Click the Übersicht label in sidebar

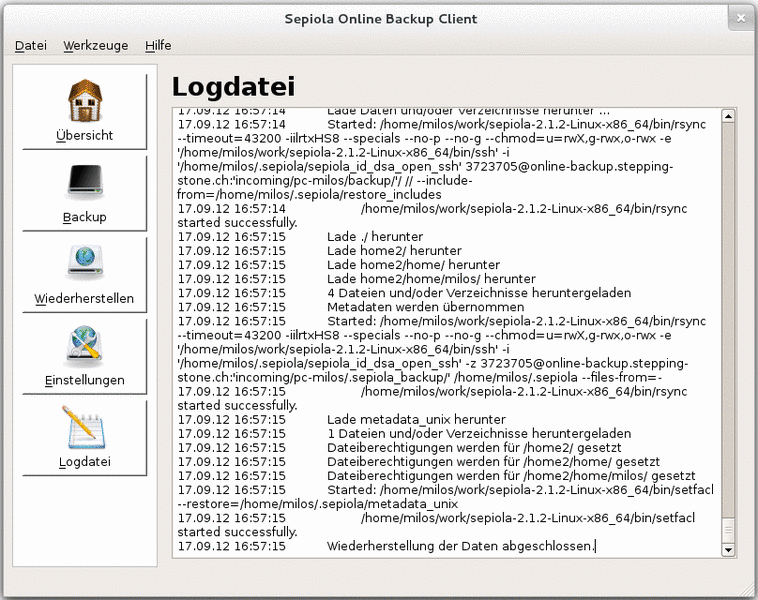[85, 135]
